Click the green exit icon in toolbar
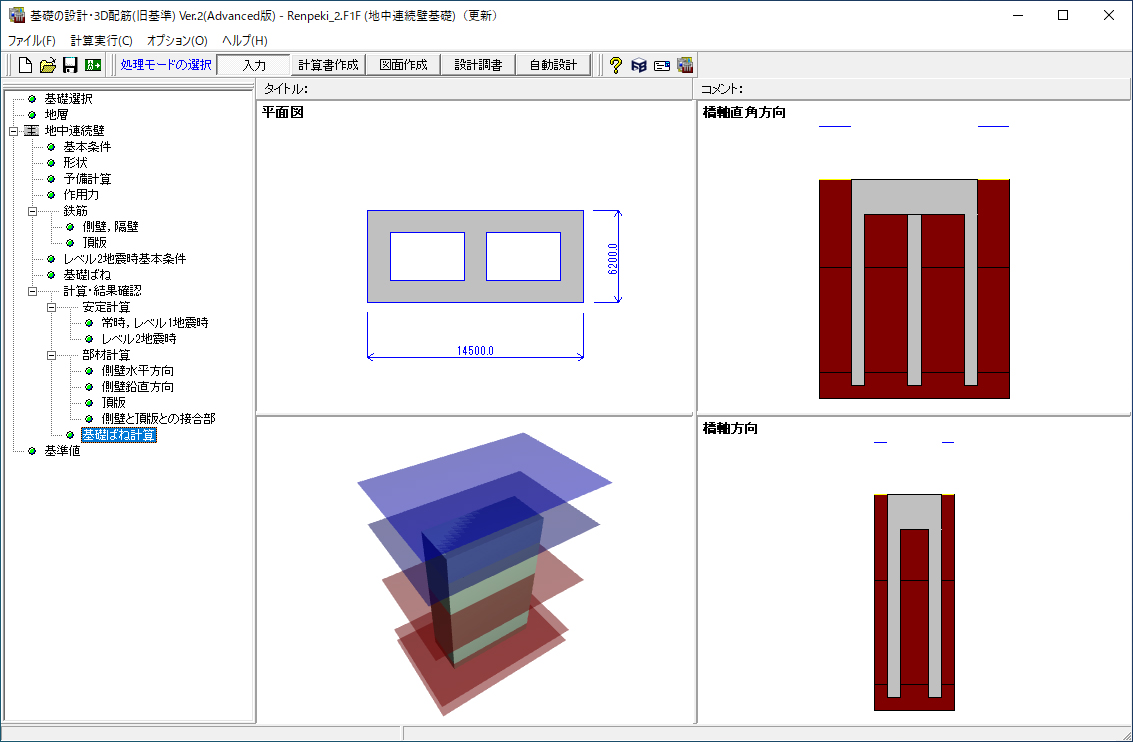 (92, 65)
